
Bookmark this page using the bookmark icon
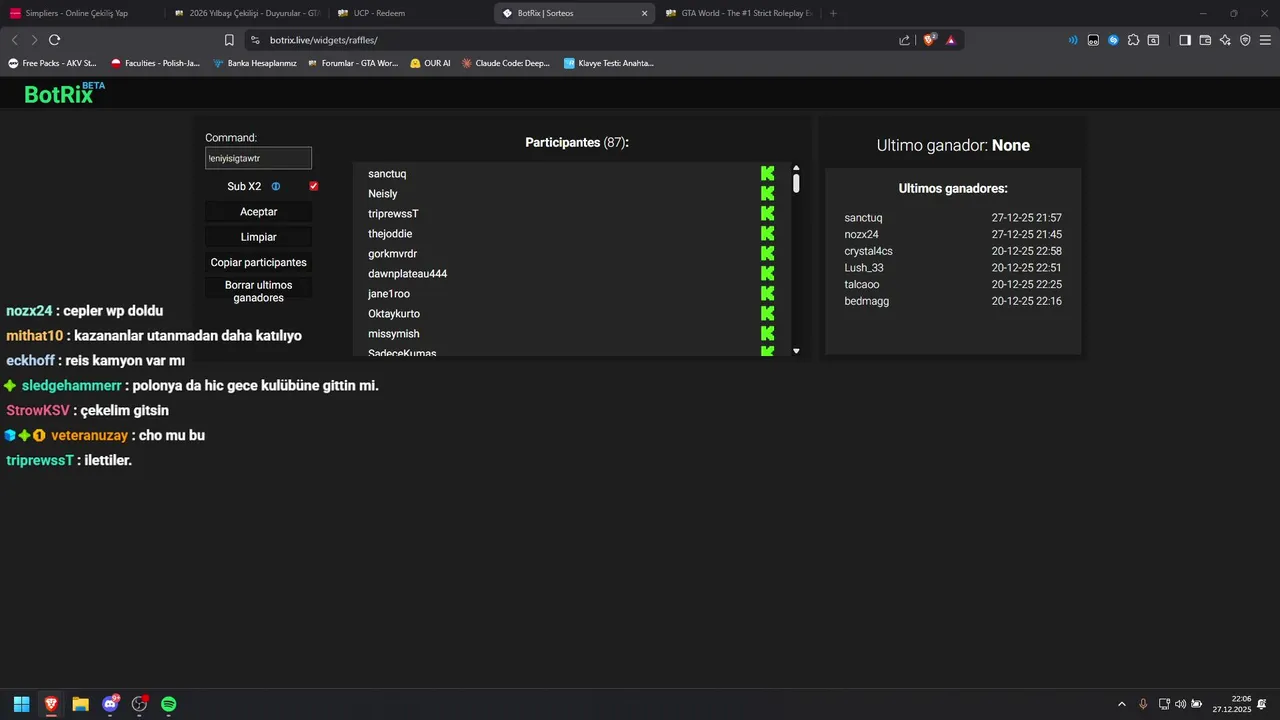pyautogui.click(x=229, y=40)
